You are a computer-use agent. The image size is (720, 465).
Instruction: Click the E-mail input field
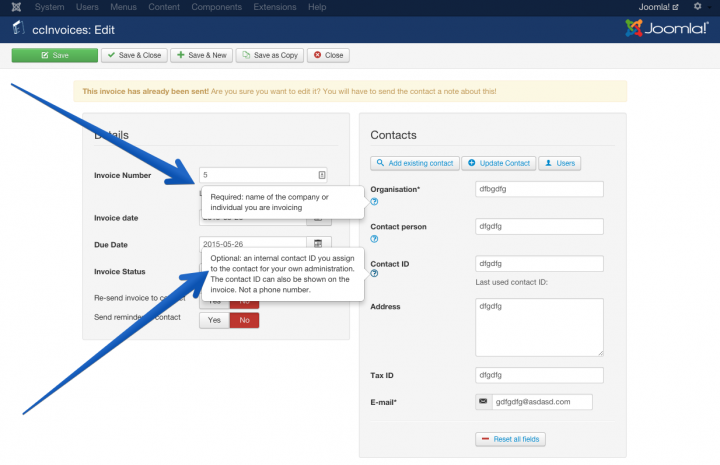tap(542, 402)
